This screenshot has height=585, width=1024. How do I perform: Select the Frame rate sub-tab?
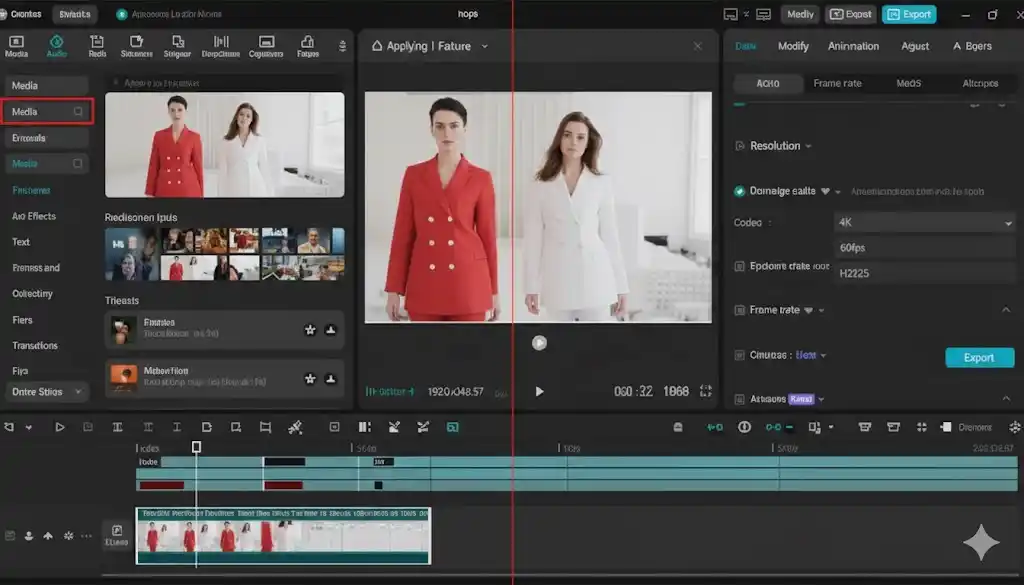pos(837,83)
